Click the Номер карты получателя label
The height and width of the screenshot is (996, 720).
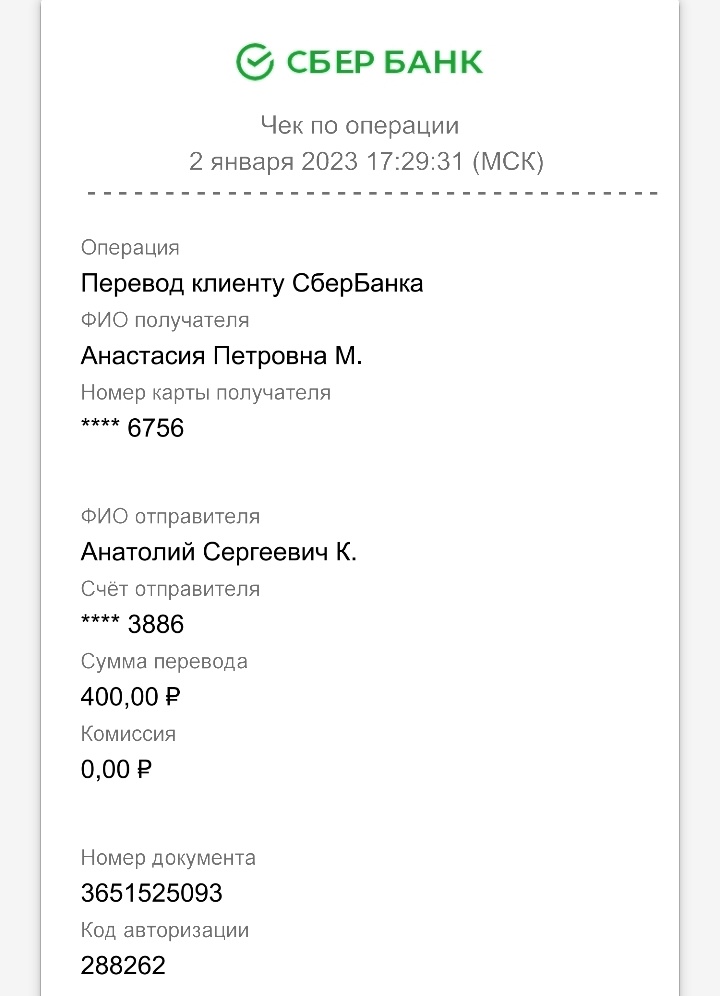point(206,393)
